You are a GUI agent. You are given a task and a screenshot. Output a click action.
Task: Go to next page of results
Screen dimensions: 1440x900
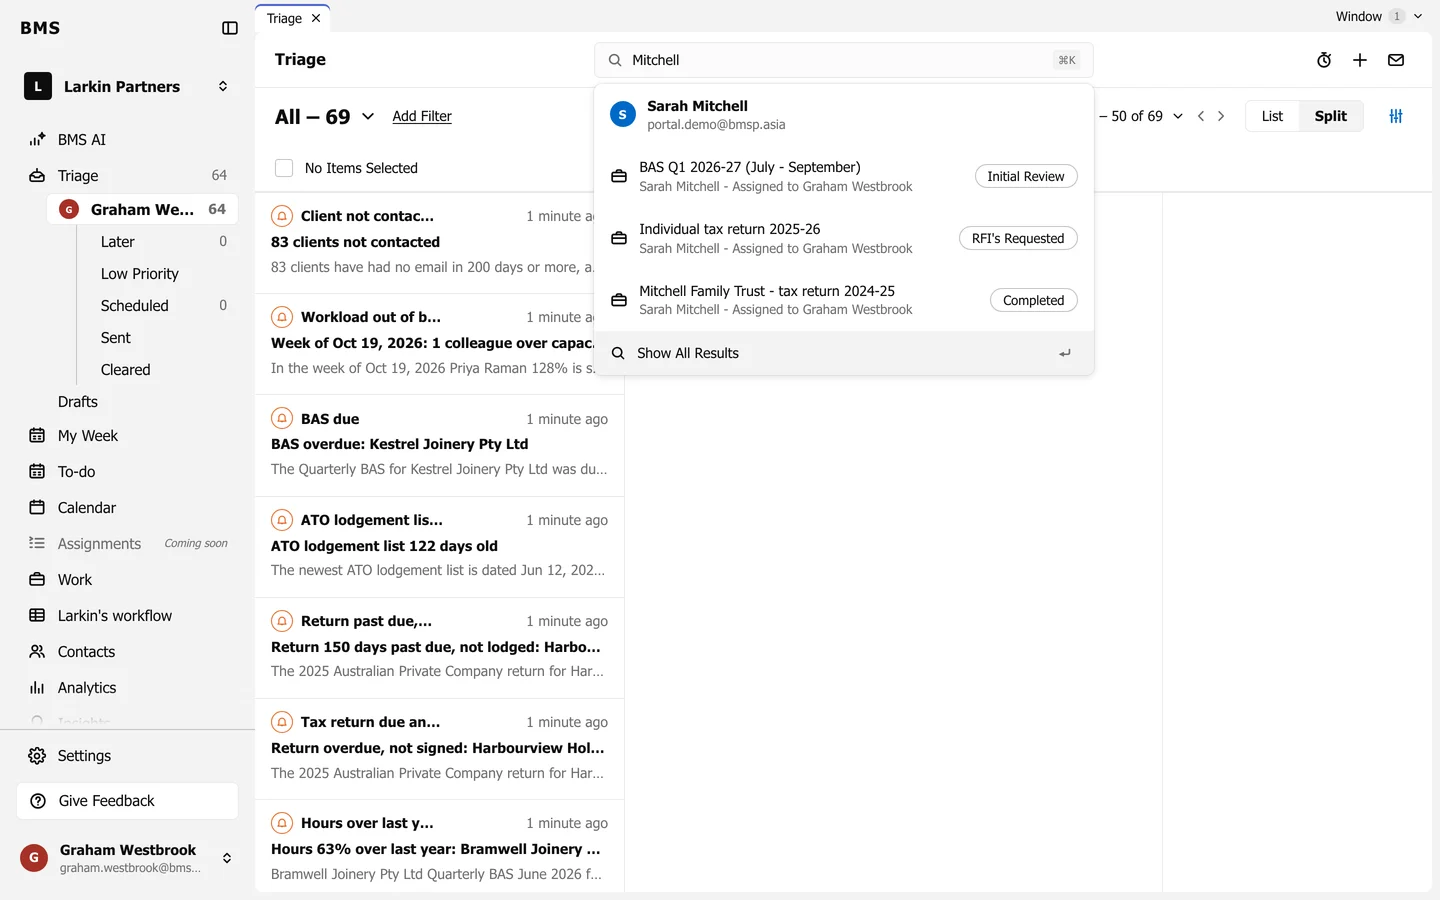pos(1221,116)
